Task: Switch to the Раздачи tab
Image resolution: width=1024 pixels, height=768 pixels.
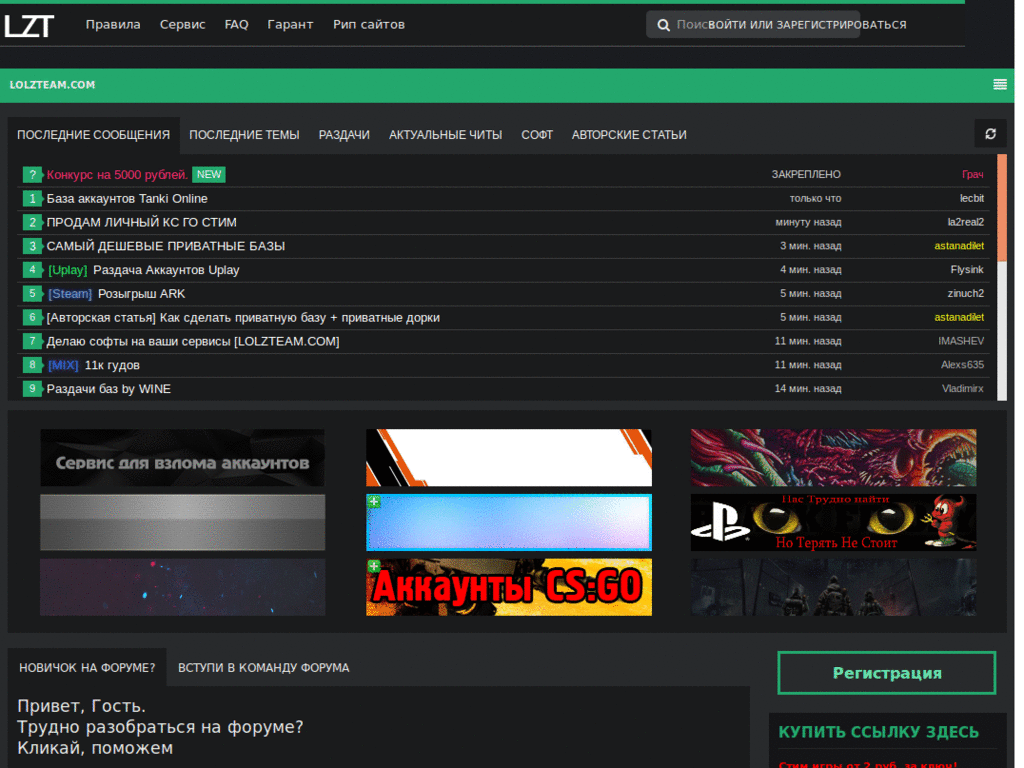Action: pyautogui.click(x=344, y=135)
